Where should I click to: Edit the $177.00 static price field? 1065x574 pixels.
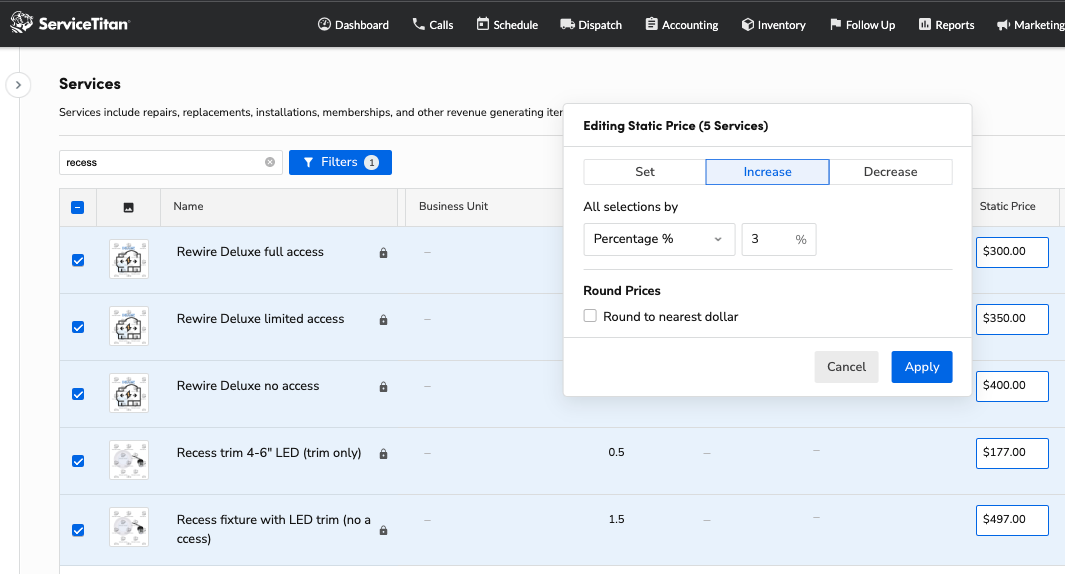[x=1012, y=453]
